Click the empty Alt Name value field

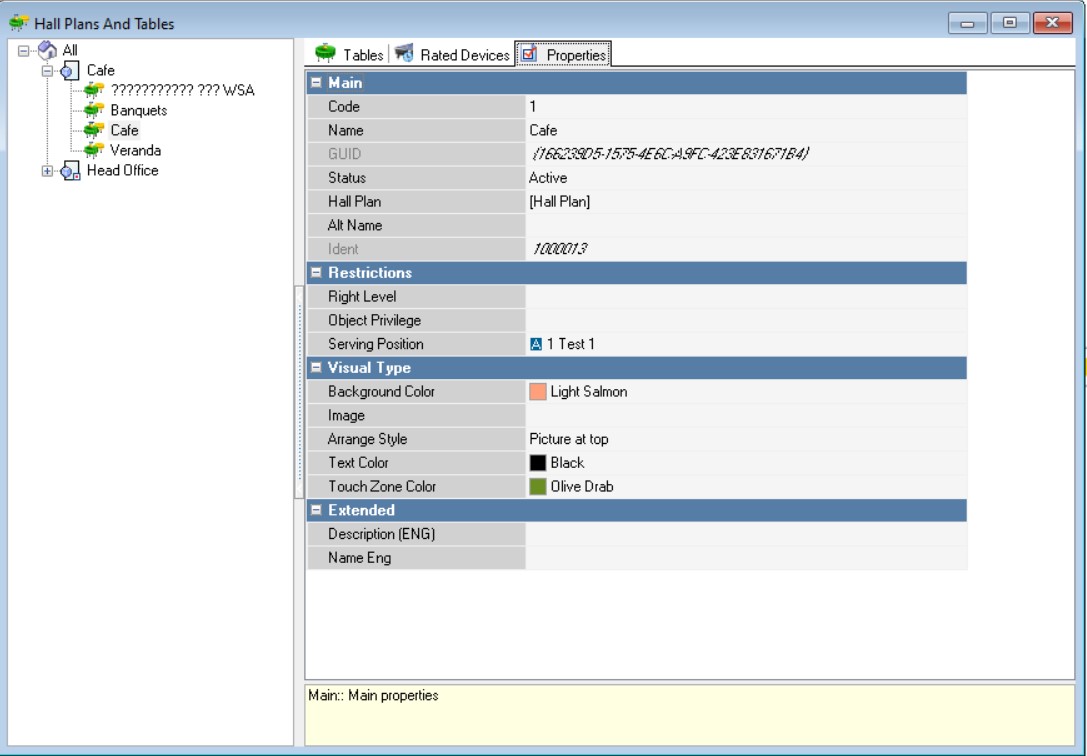[x=747, y=225]
